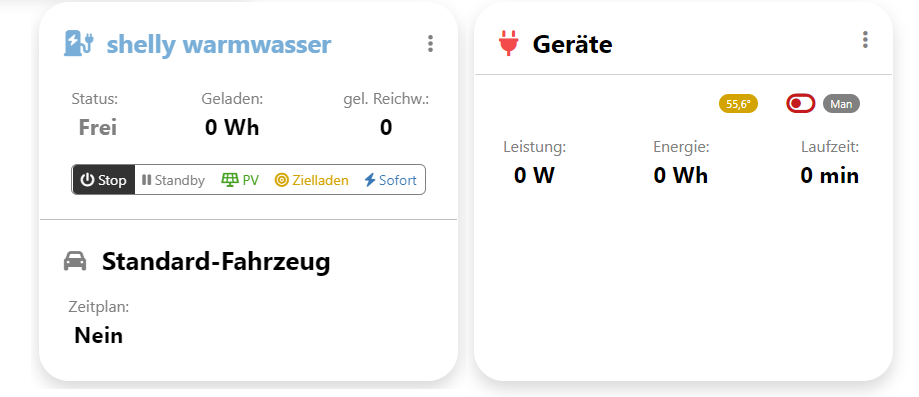Select the Stop charging mode
The height and width of the screenshot is (397, 919).
[x=104, y=180]
